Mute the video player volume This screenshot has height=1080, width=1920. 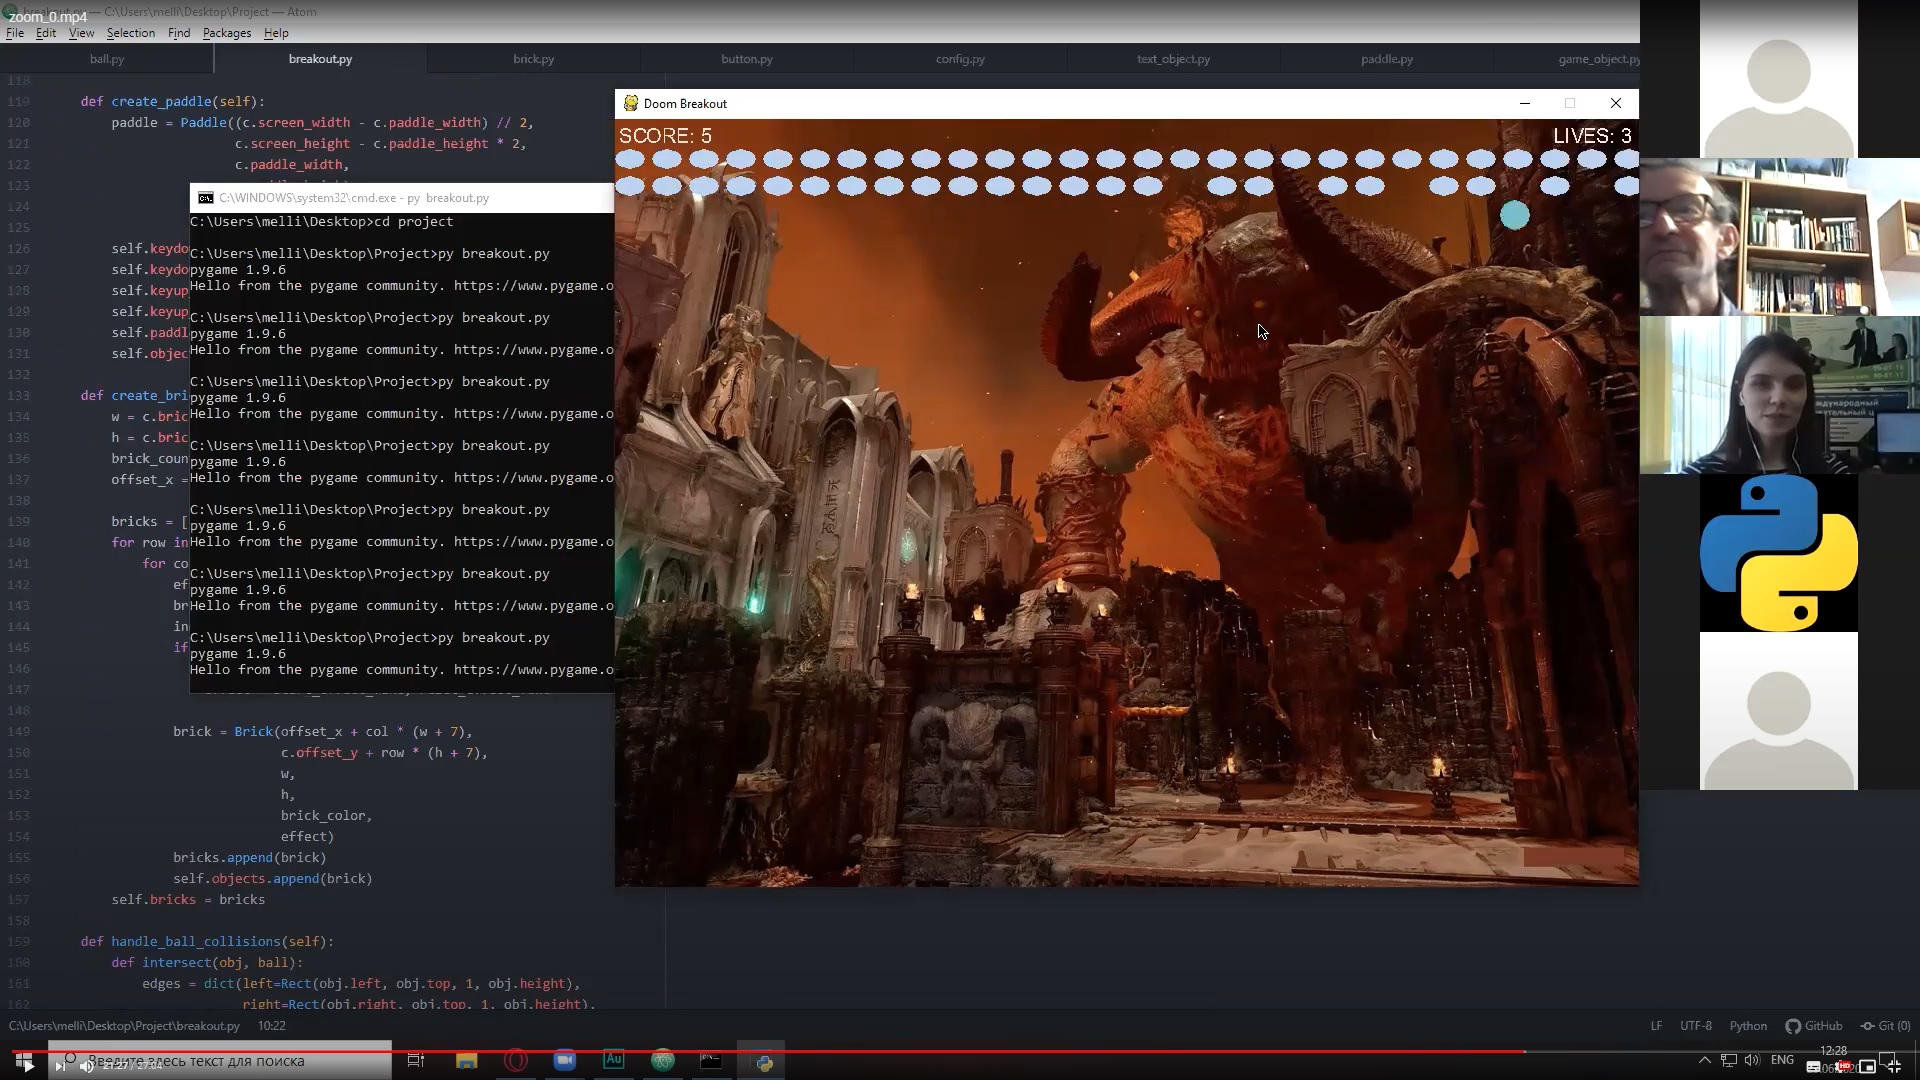pyautogui.click(x=87, y=1066)
